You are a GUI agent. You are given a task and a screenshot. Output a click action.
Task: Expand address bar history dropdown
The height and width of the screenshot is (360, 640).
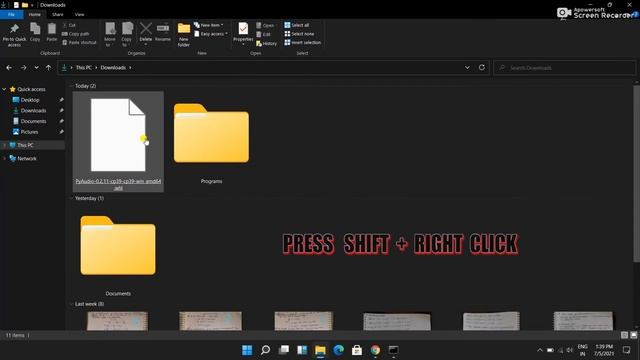point(467,67)
